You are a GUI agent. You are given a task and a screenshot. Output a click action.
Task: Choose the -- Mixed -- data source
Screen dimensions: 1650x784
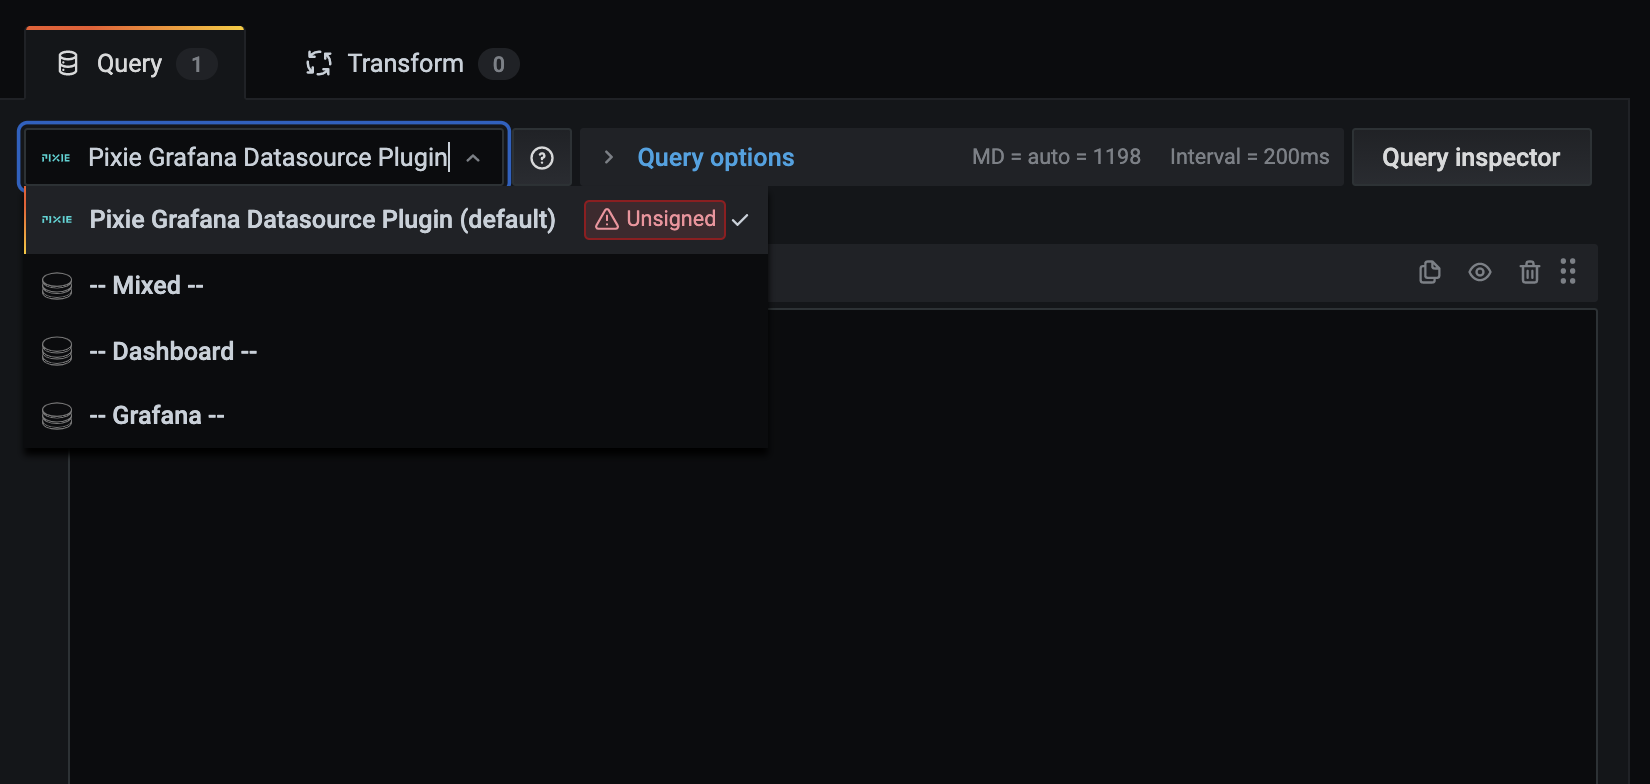396,286
